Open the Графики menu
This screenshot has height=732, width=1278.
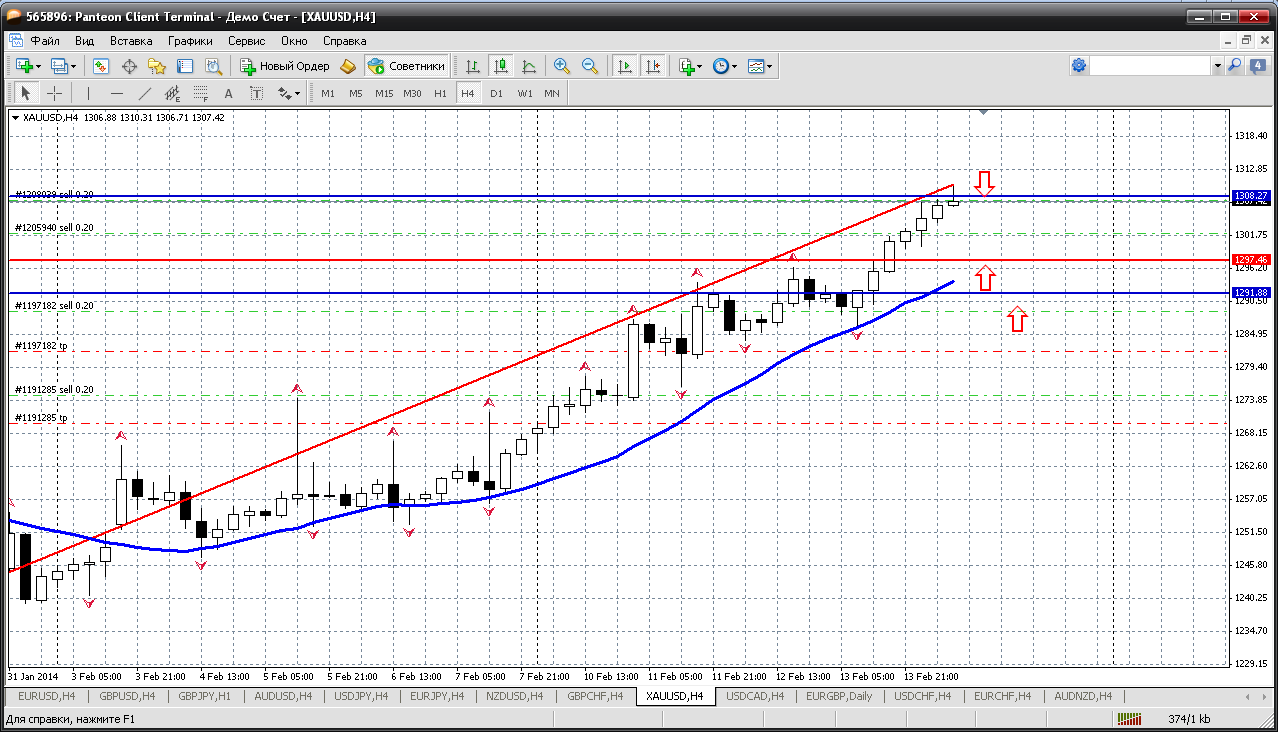pyautogui.click(x=190, y=41)
